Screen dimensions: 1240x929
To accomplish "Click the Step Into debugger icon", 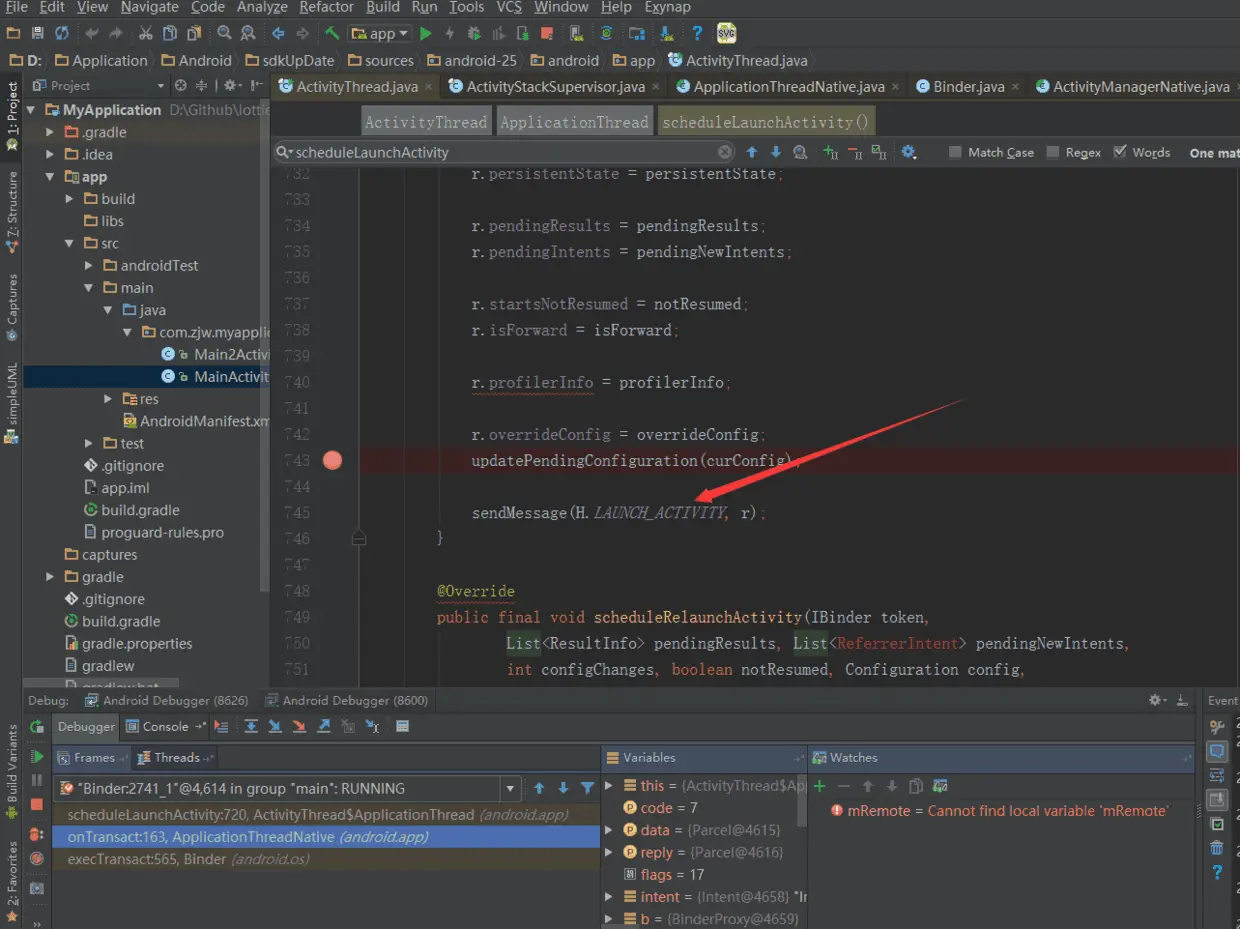I will pyautogui.click(x=275, y=727).
